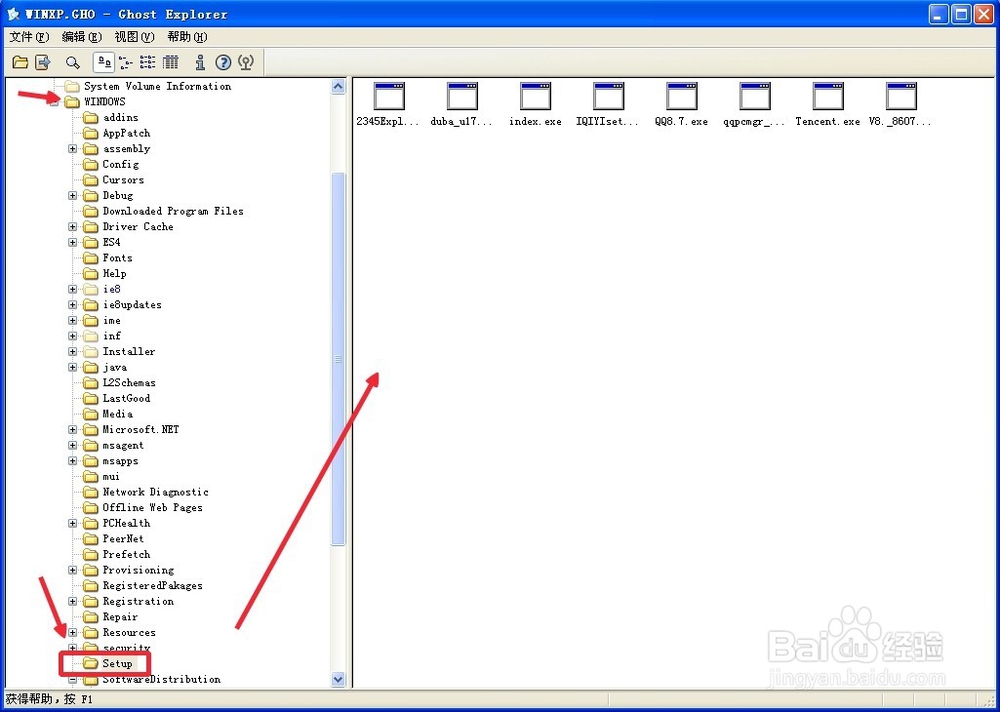This screenshot has width=1000, height=712.
Task: Select the L2Schemas folder
Action: 129,383
